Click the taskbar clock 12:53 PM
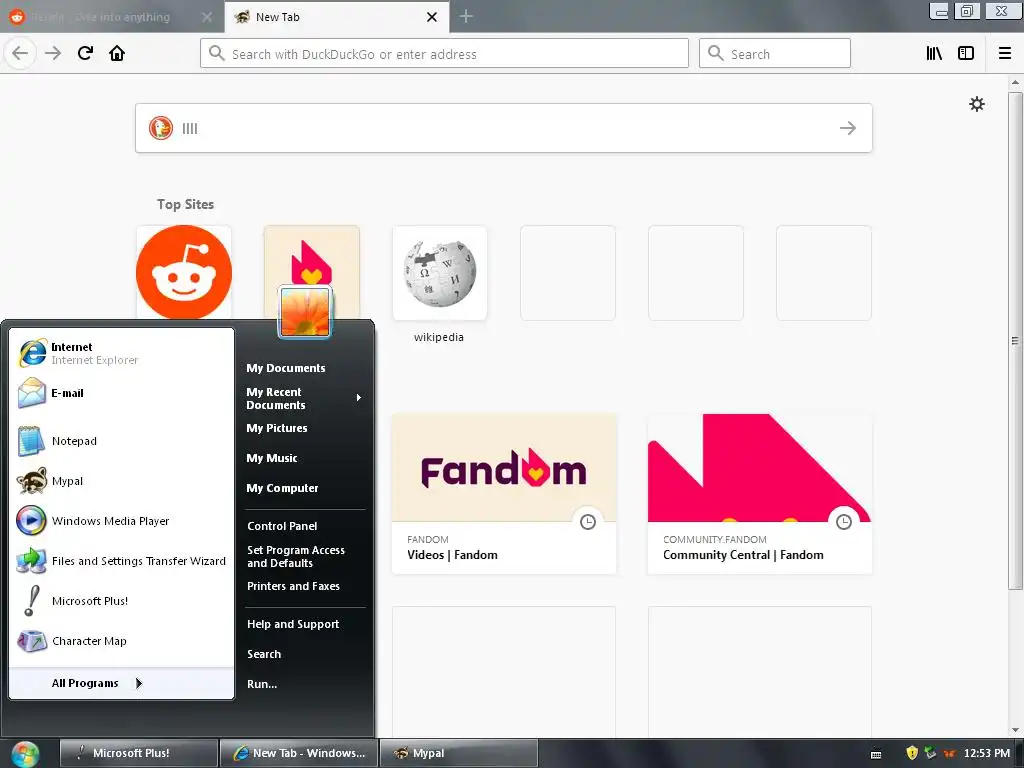1024x768 pixels. tap(987, 753)
